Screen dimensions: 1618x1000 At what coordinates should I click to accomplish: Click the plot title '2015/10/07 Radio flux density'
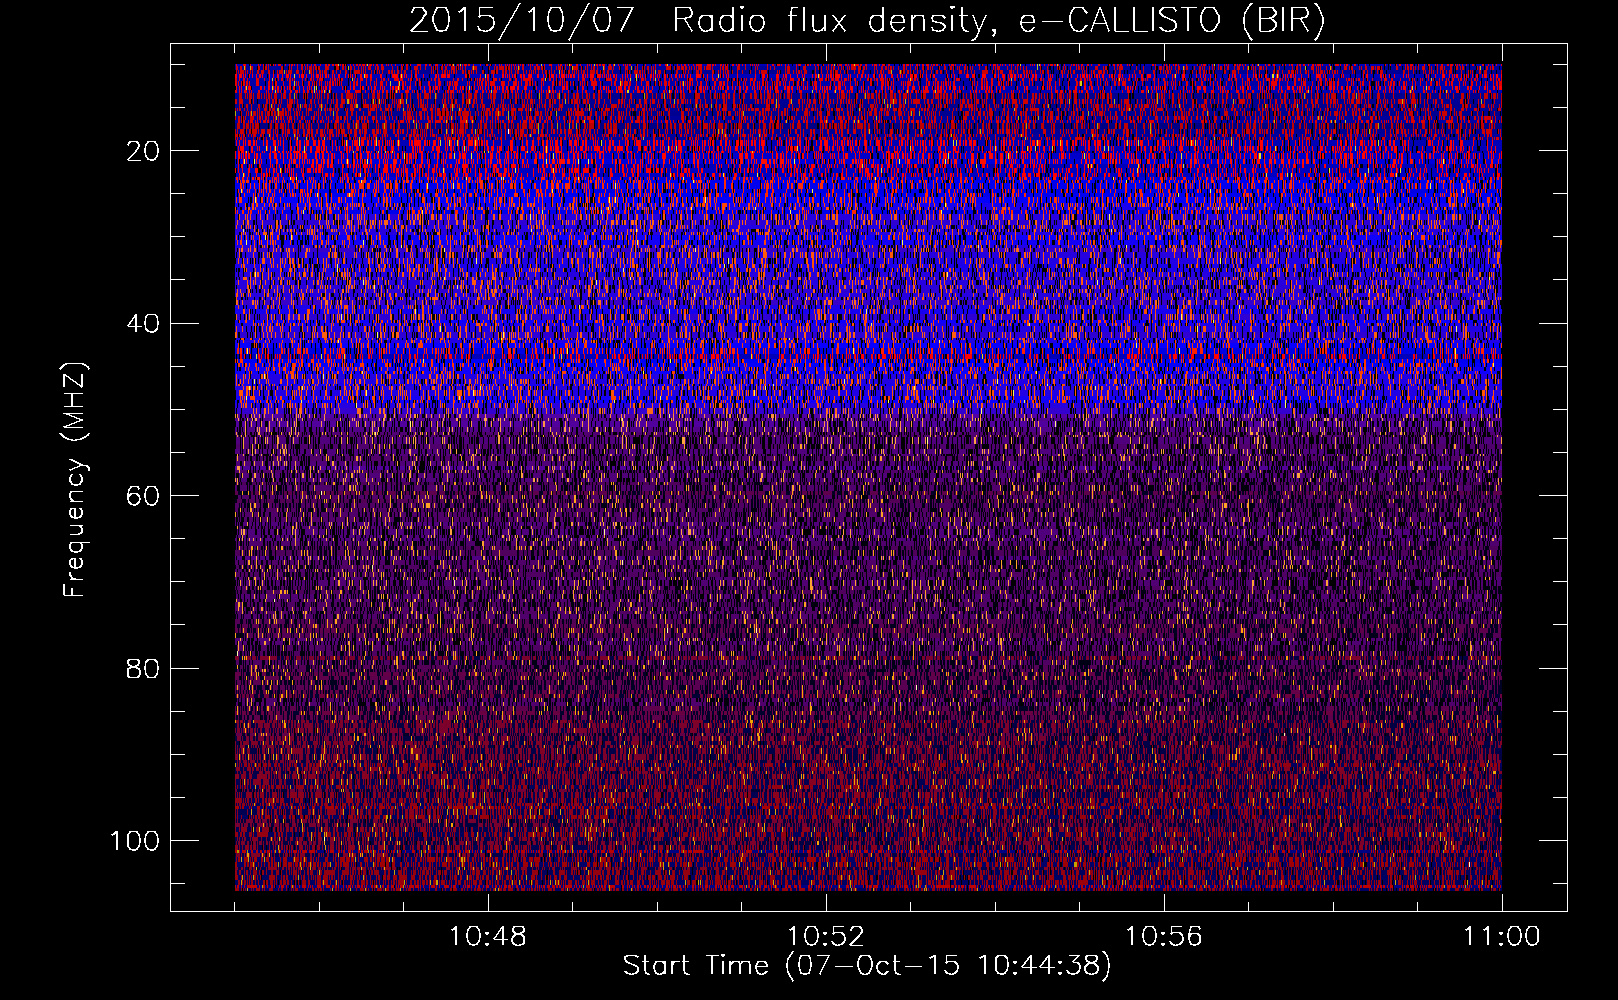(x=867, y=21)
